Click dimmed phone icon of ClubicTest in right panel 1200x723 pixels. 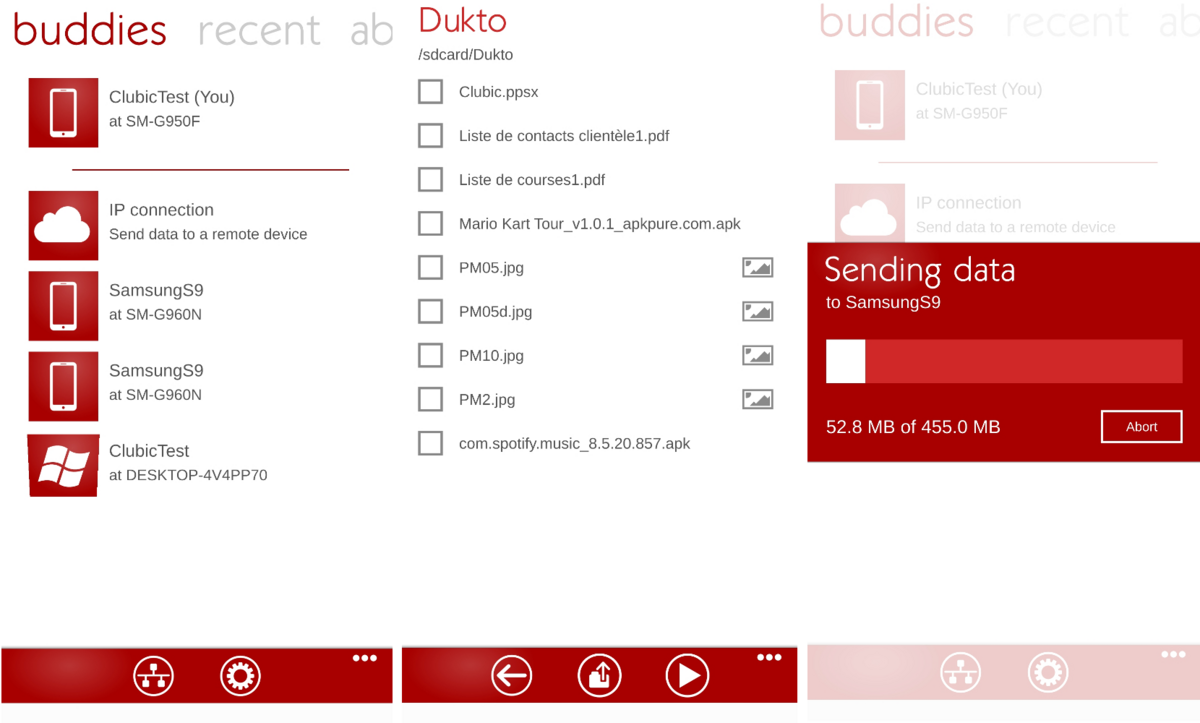coord(870,105)
